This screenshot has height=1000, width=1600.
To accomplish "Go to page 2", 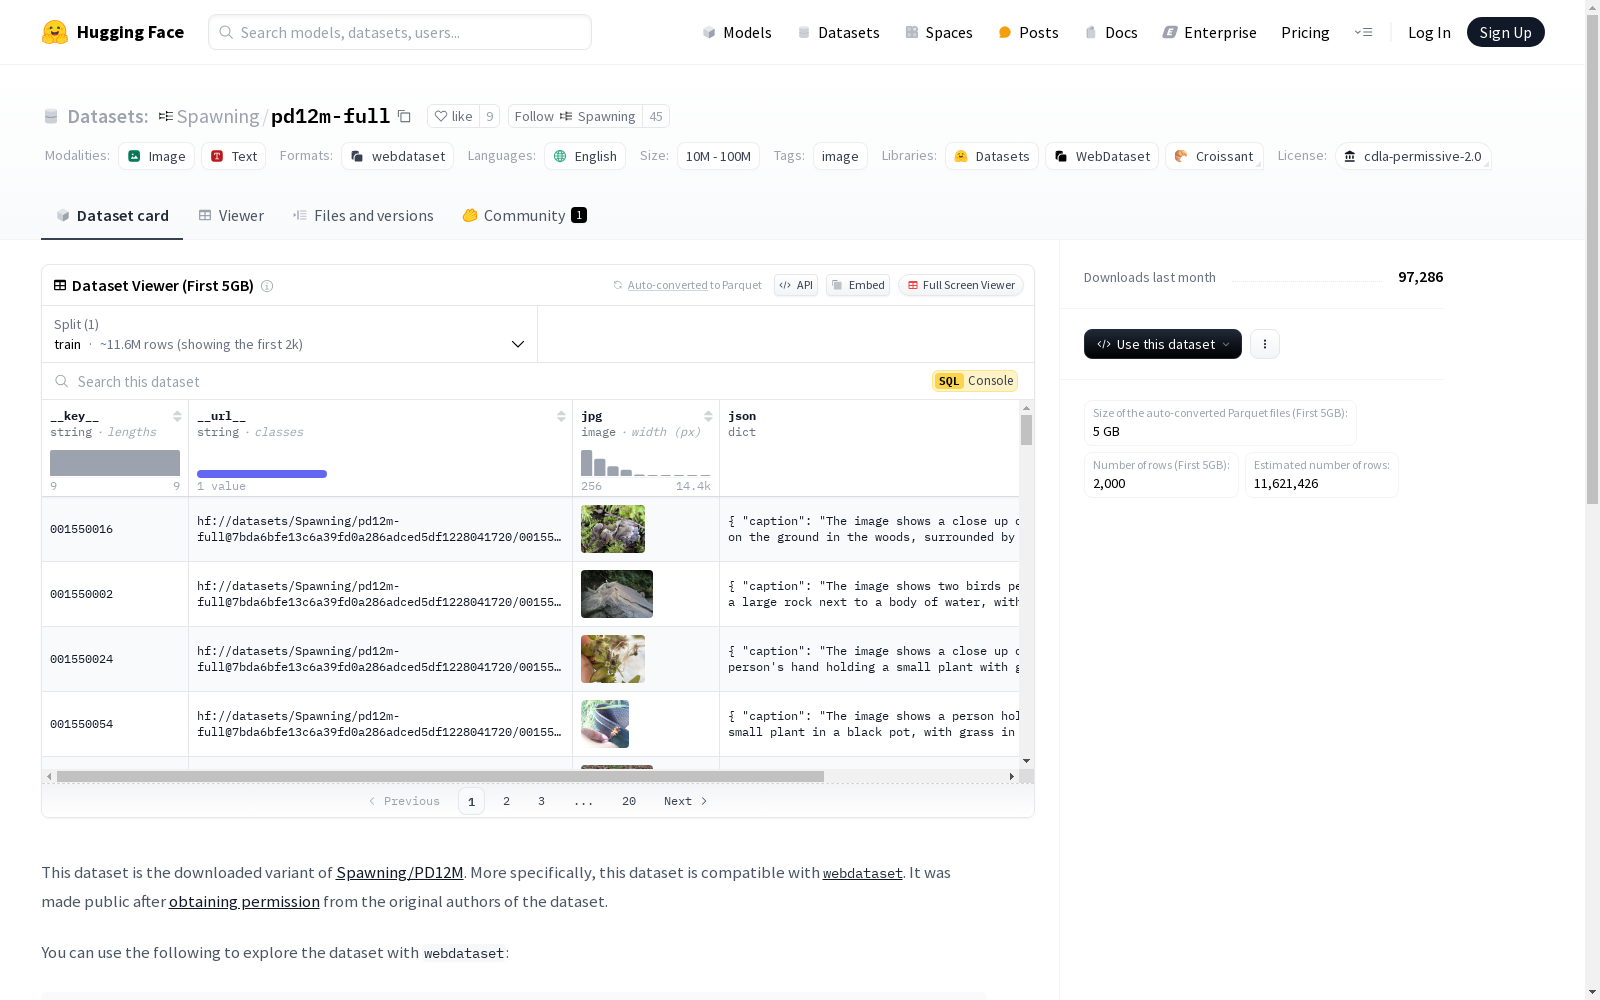I will [507, 801].
